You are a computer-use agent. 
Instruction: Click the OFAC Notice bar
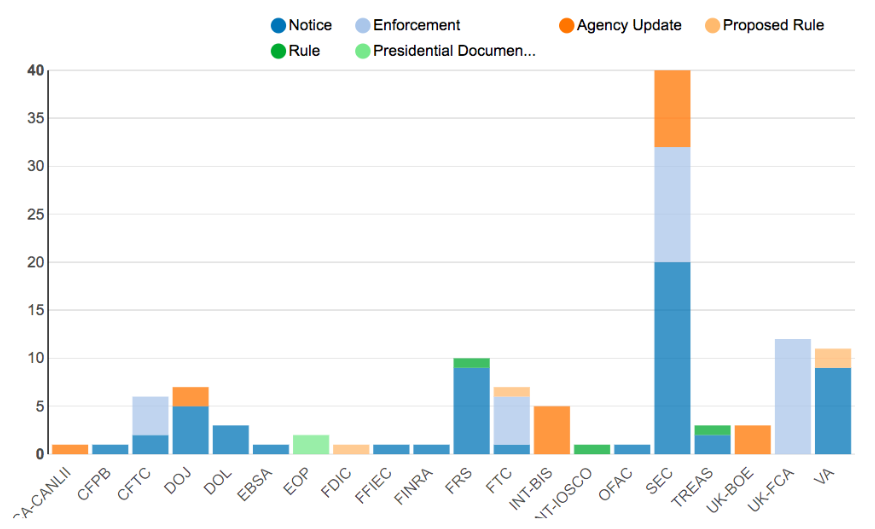tap(632, 449)
